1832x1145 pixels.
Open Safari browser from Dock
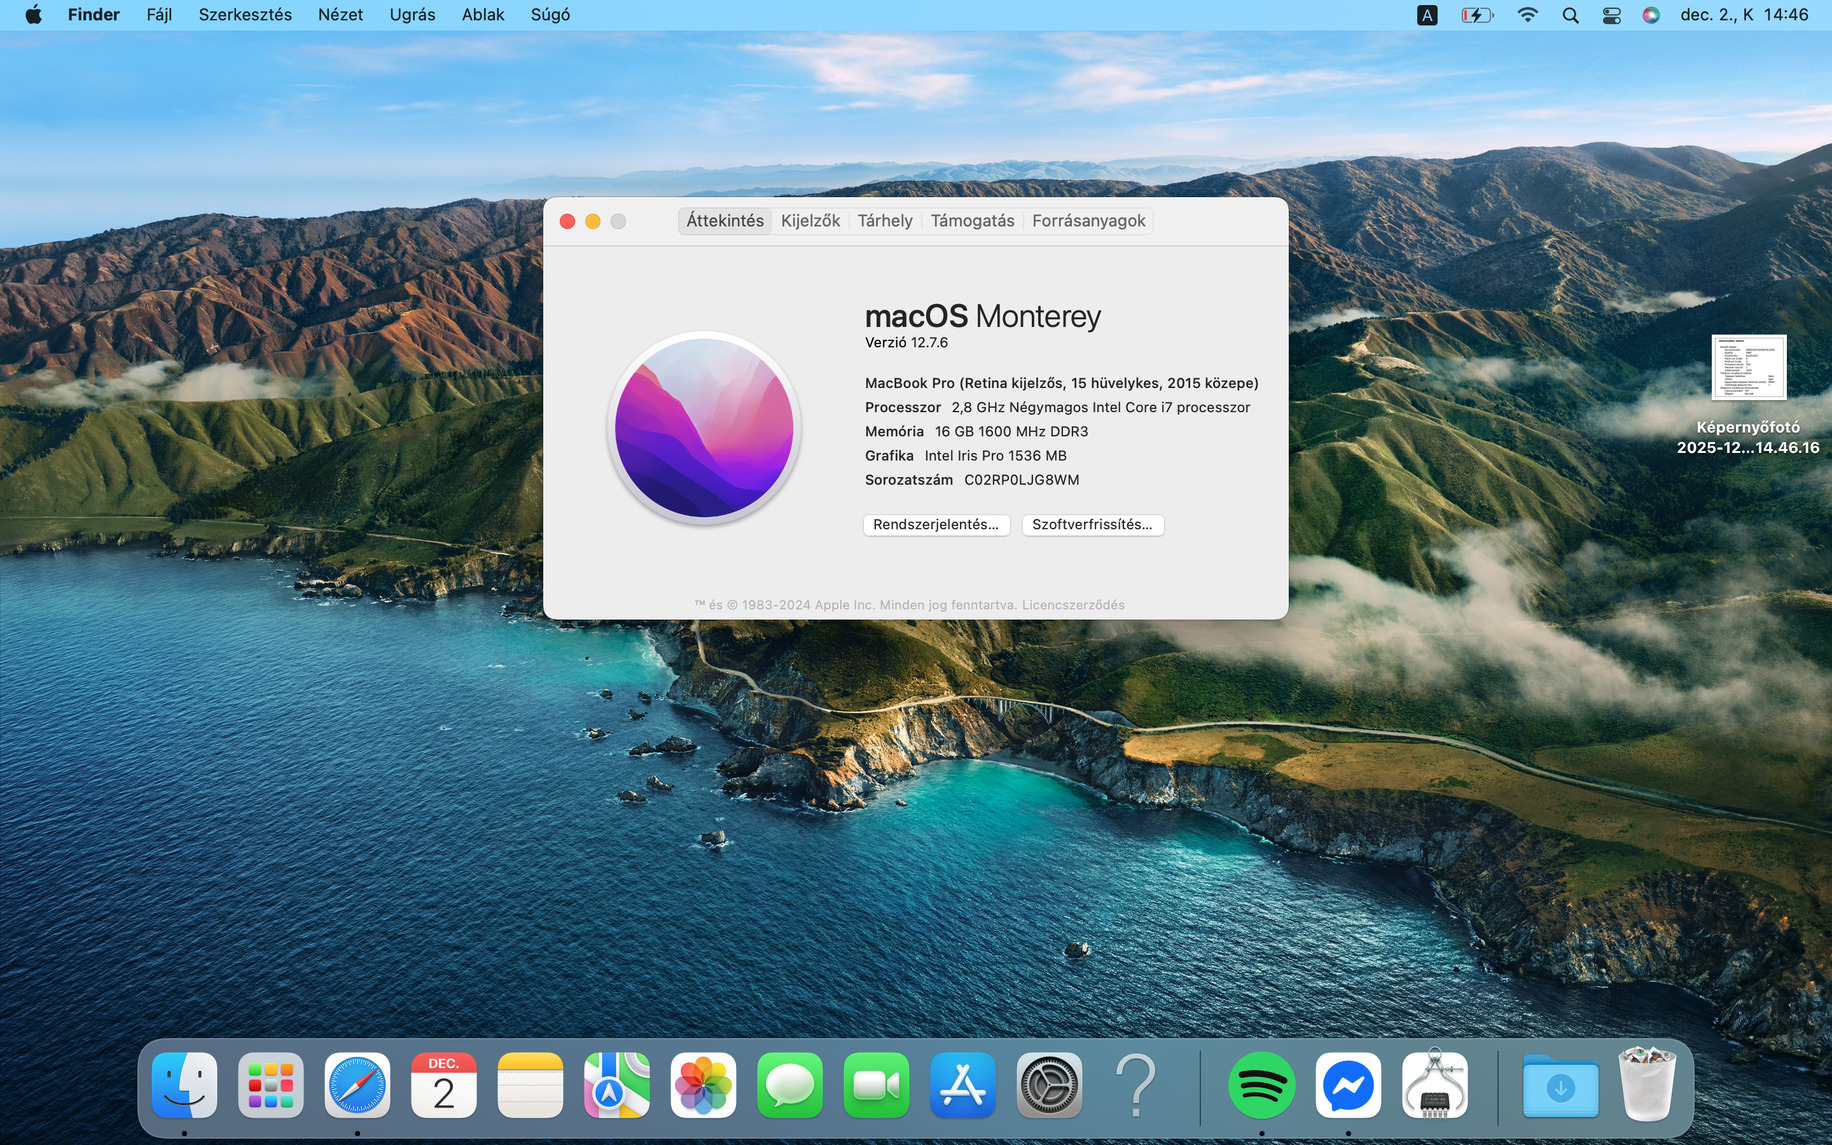pyautogui.click(x=357, y=1085)
